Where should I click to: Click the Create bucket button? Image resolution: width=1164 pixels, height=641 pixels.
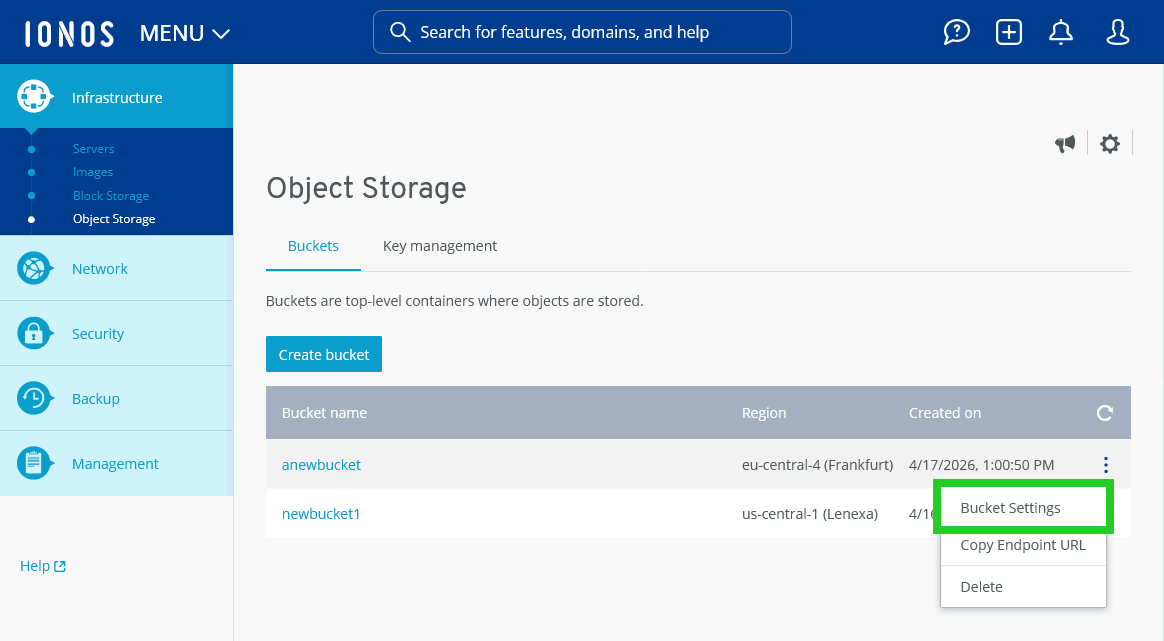323,353
